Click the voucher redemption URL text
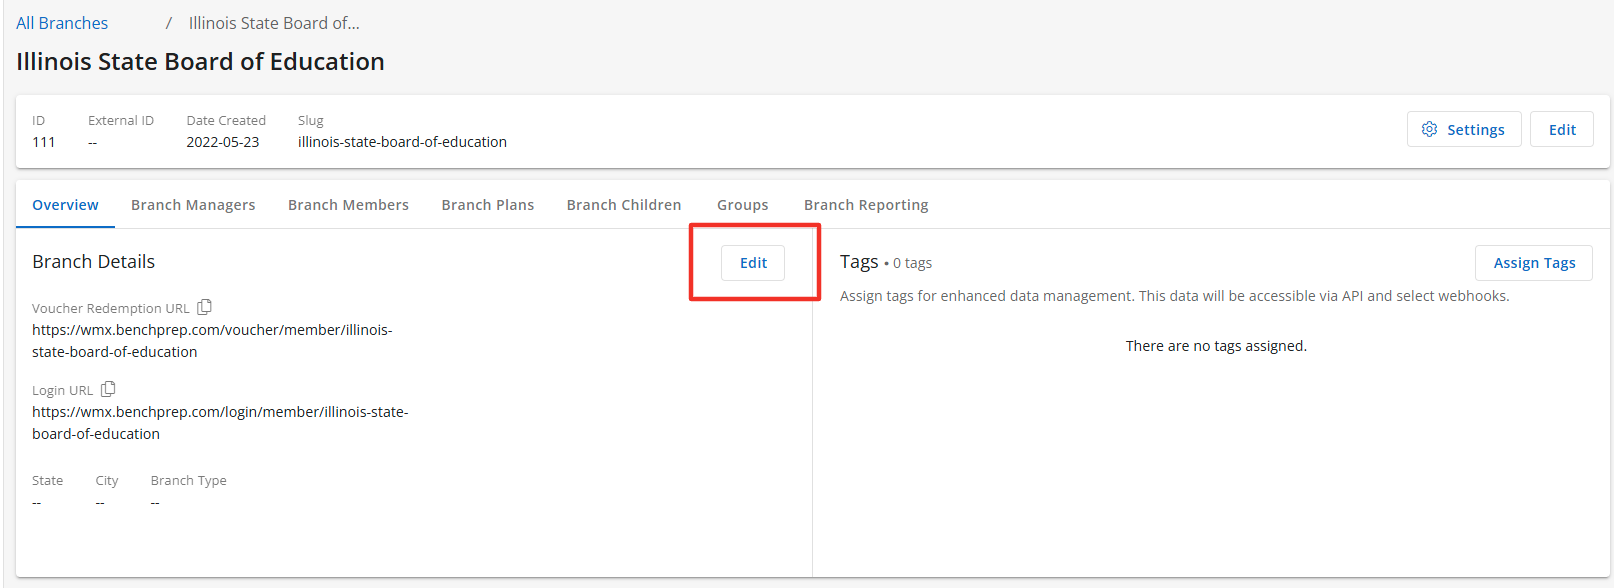Image resolution: width=1614 pixels, height=588 pixels. 212,341
